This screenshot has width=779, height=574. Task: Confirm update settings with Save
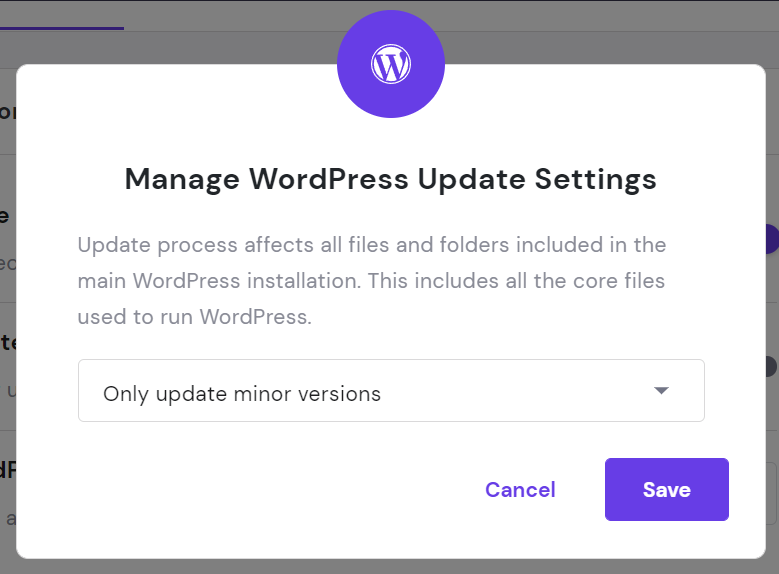click(666, 490)
